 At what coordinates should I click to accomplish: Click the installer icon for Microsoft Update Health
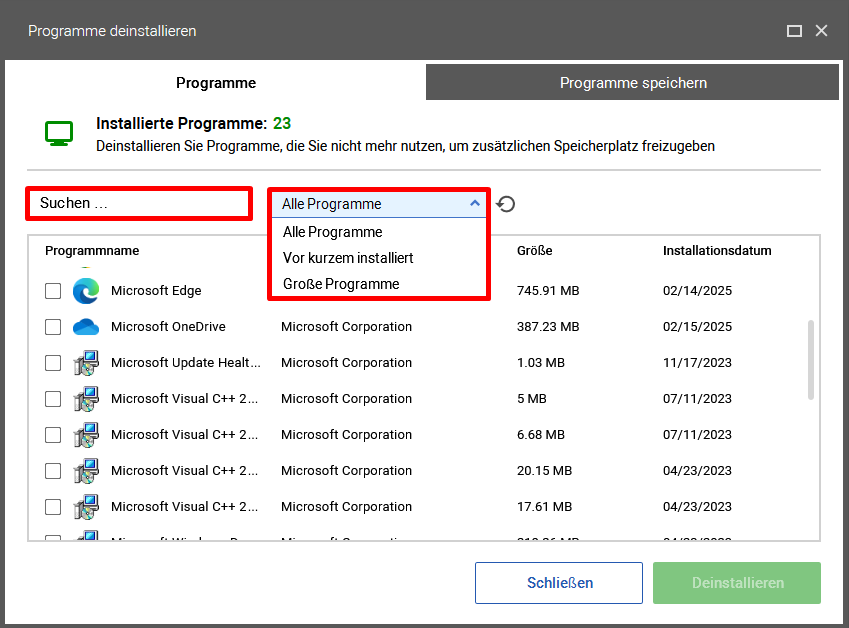tap(86, 363)
